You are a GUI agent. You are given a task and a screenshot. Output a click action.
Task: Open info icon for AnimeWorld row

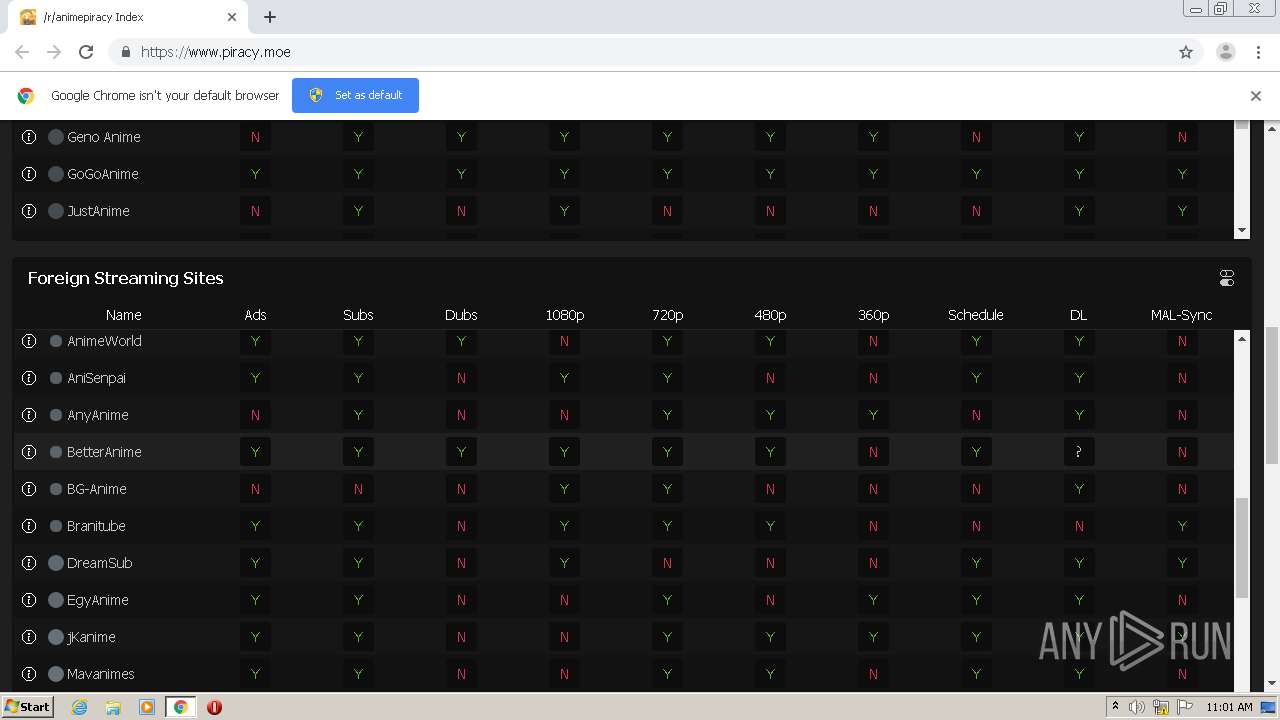click(x=29, y=341)
